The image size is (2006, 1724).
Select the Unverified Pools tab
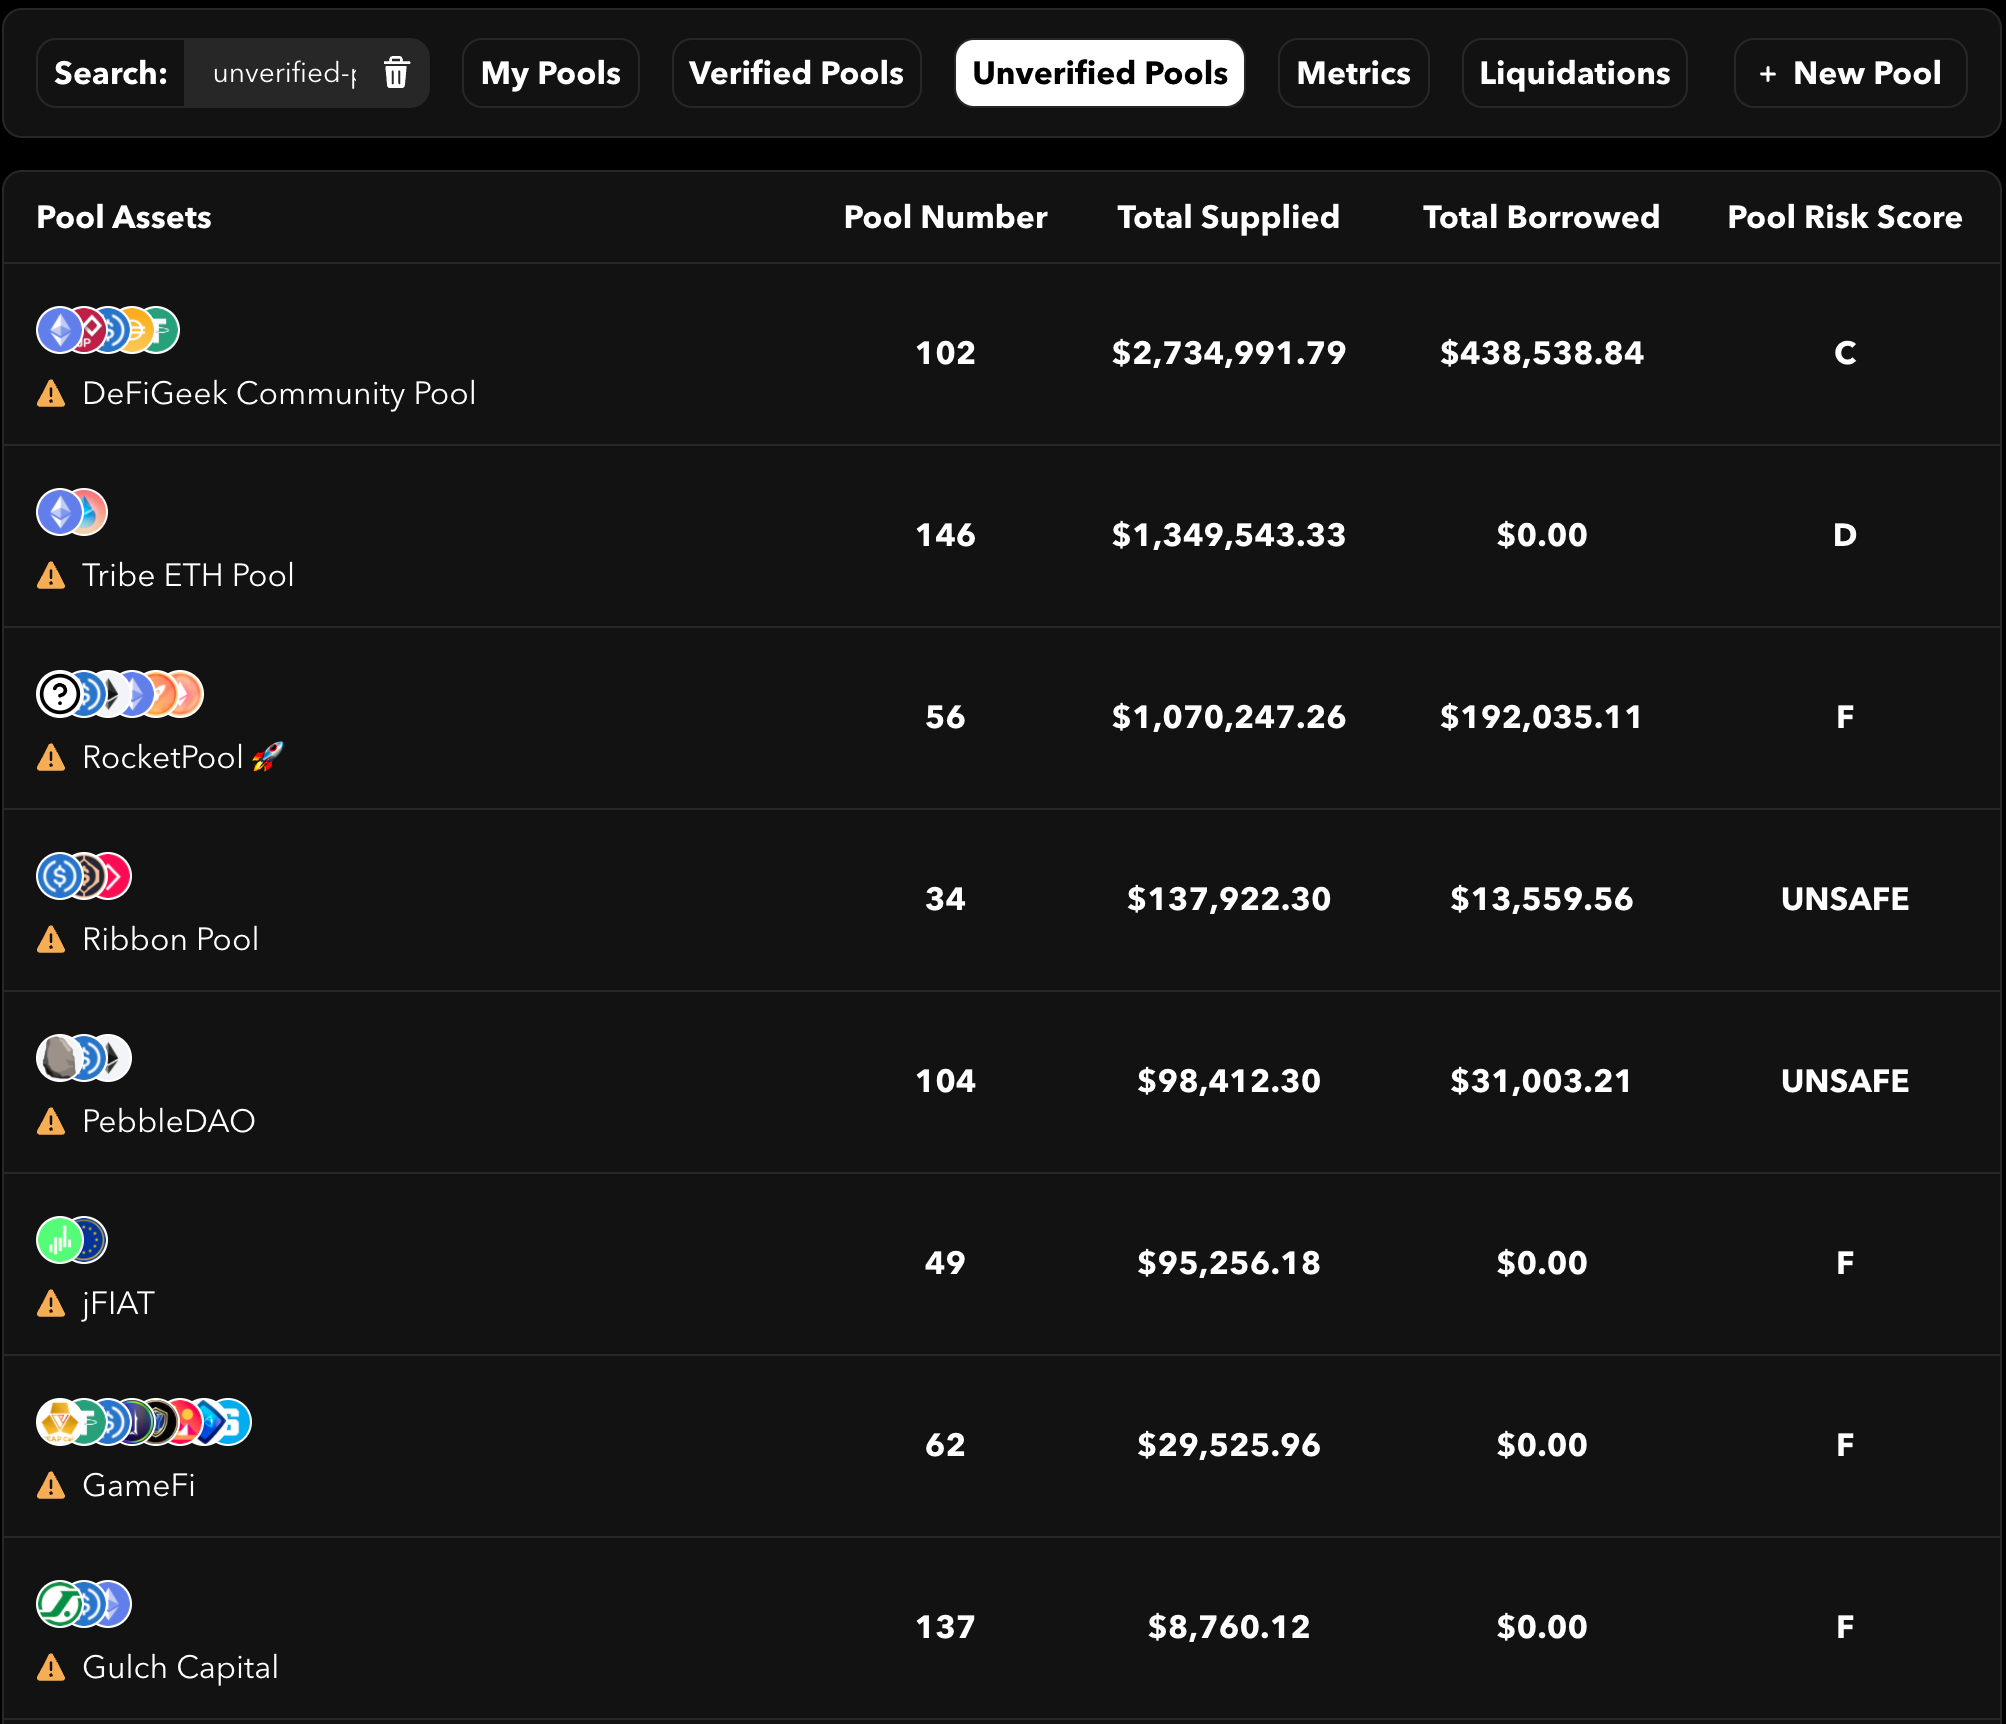point(1099,73)
